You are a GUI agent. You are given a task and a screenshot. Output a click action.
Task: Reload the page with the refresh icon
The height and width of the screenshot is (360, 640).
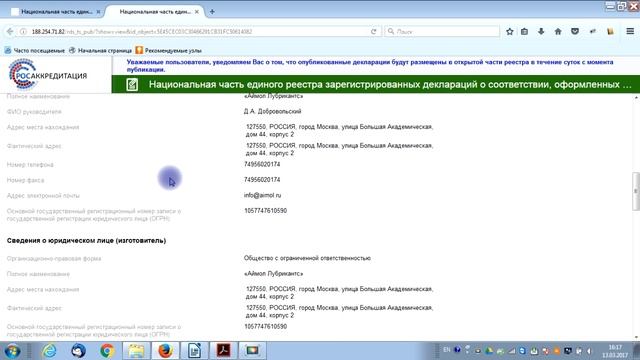tap(373, 31)
